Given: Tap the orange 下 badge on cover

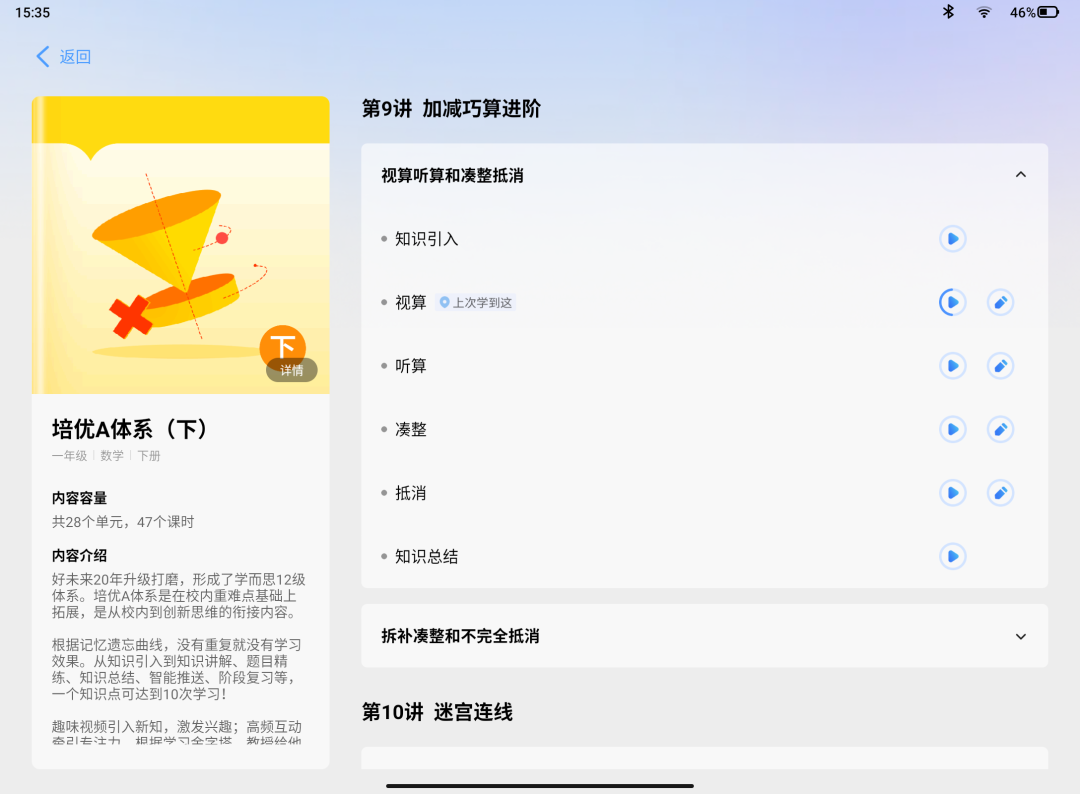Looking at the screenshot, I should (282, 346).
